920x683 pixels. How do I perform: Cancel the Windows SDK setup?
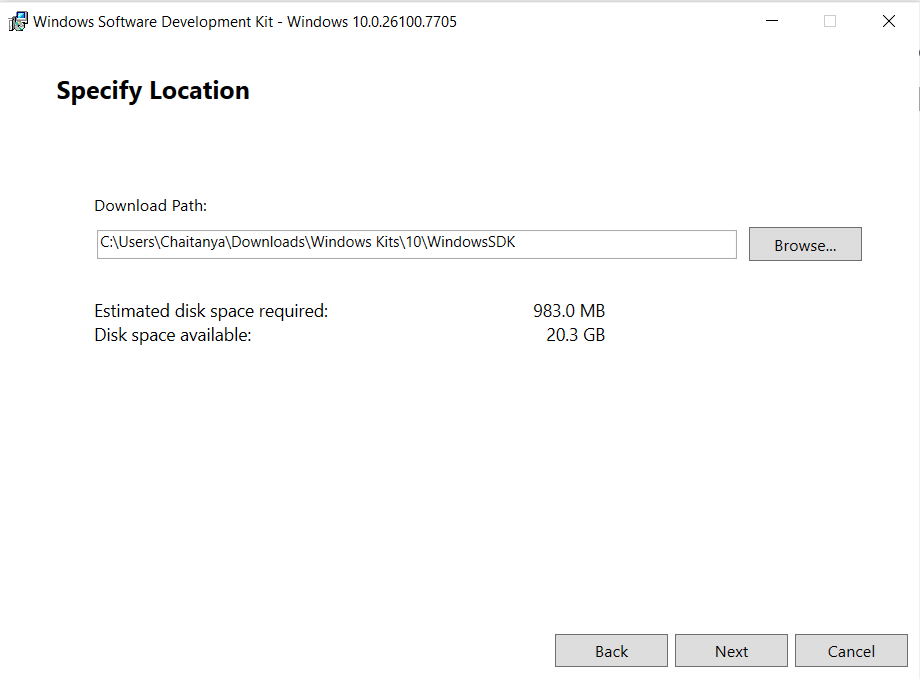851,650
